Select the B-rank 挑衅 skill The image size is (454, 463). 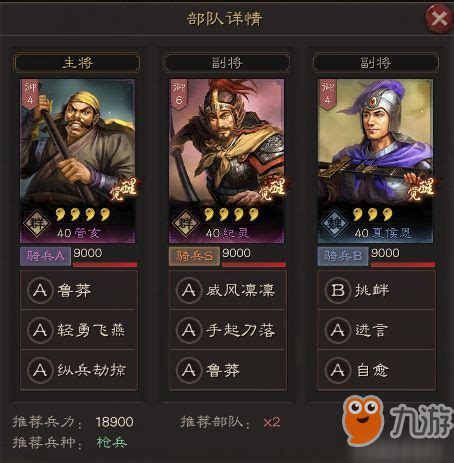(x=377, y=290)
